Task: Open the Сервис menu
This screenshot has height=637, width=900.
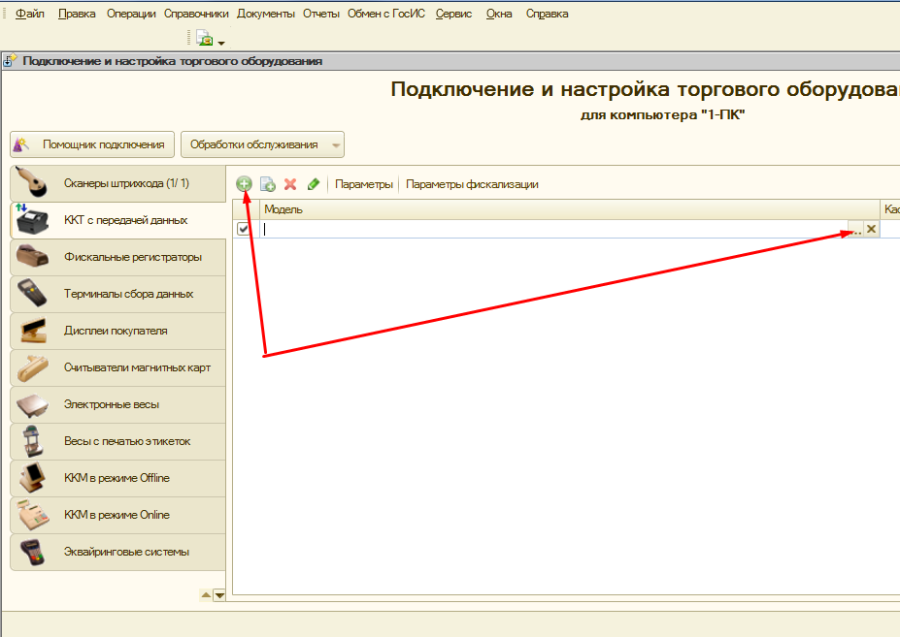Action: coord(454,14)
